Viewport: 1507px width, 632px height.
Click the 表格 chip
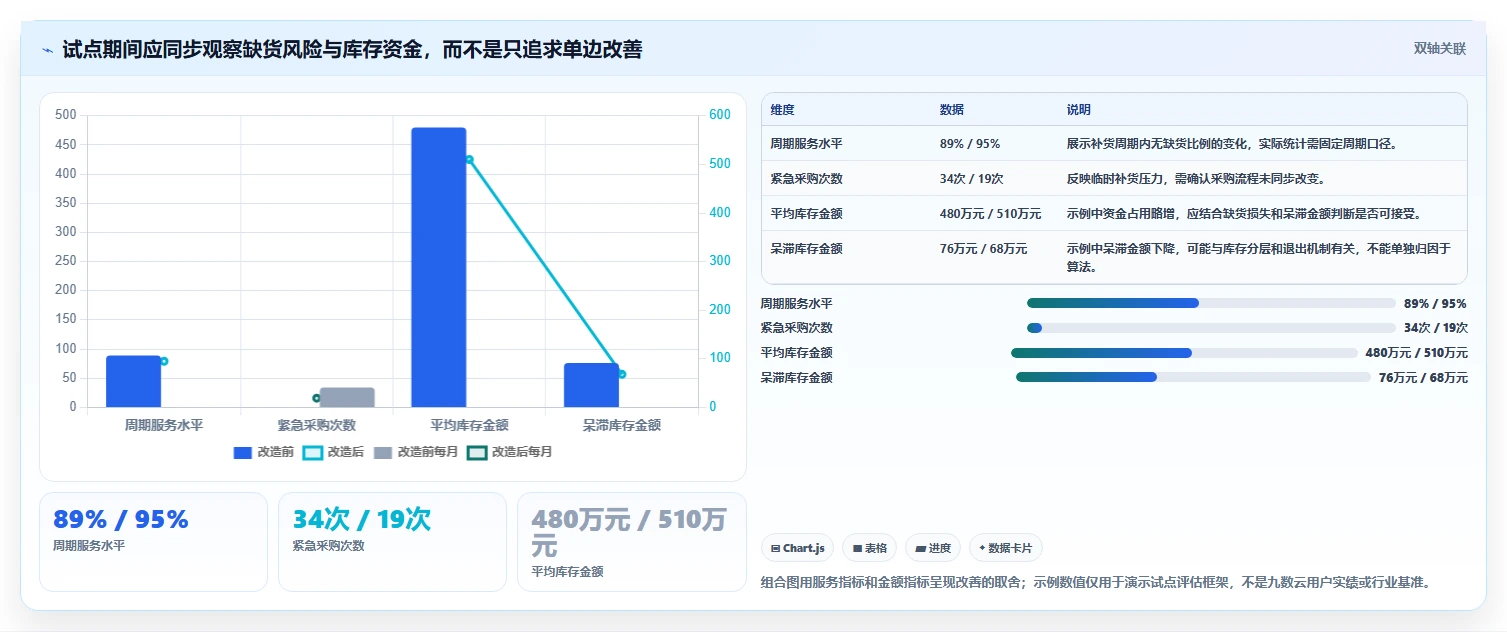tap(869, 548)
